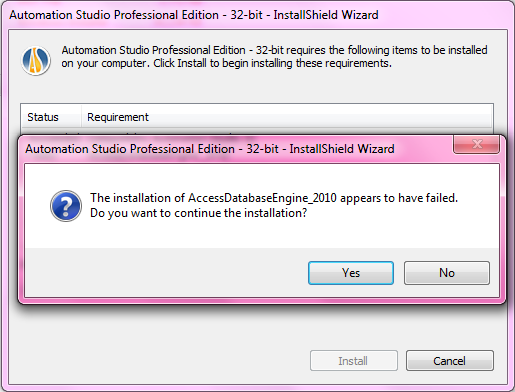Viewport: 515px width, 392px height.
Task: Click the wizard background left of Install
Action: coord(160,361)
